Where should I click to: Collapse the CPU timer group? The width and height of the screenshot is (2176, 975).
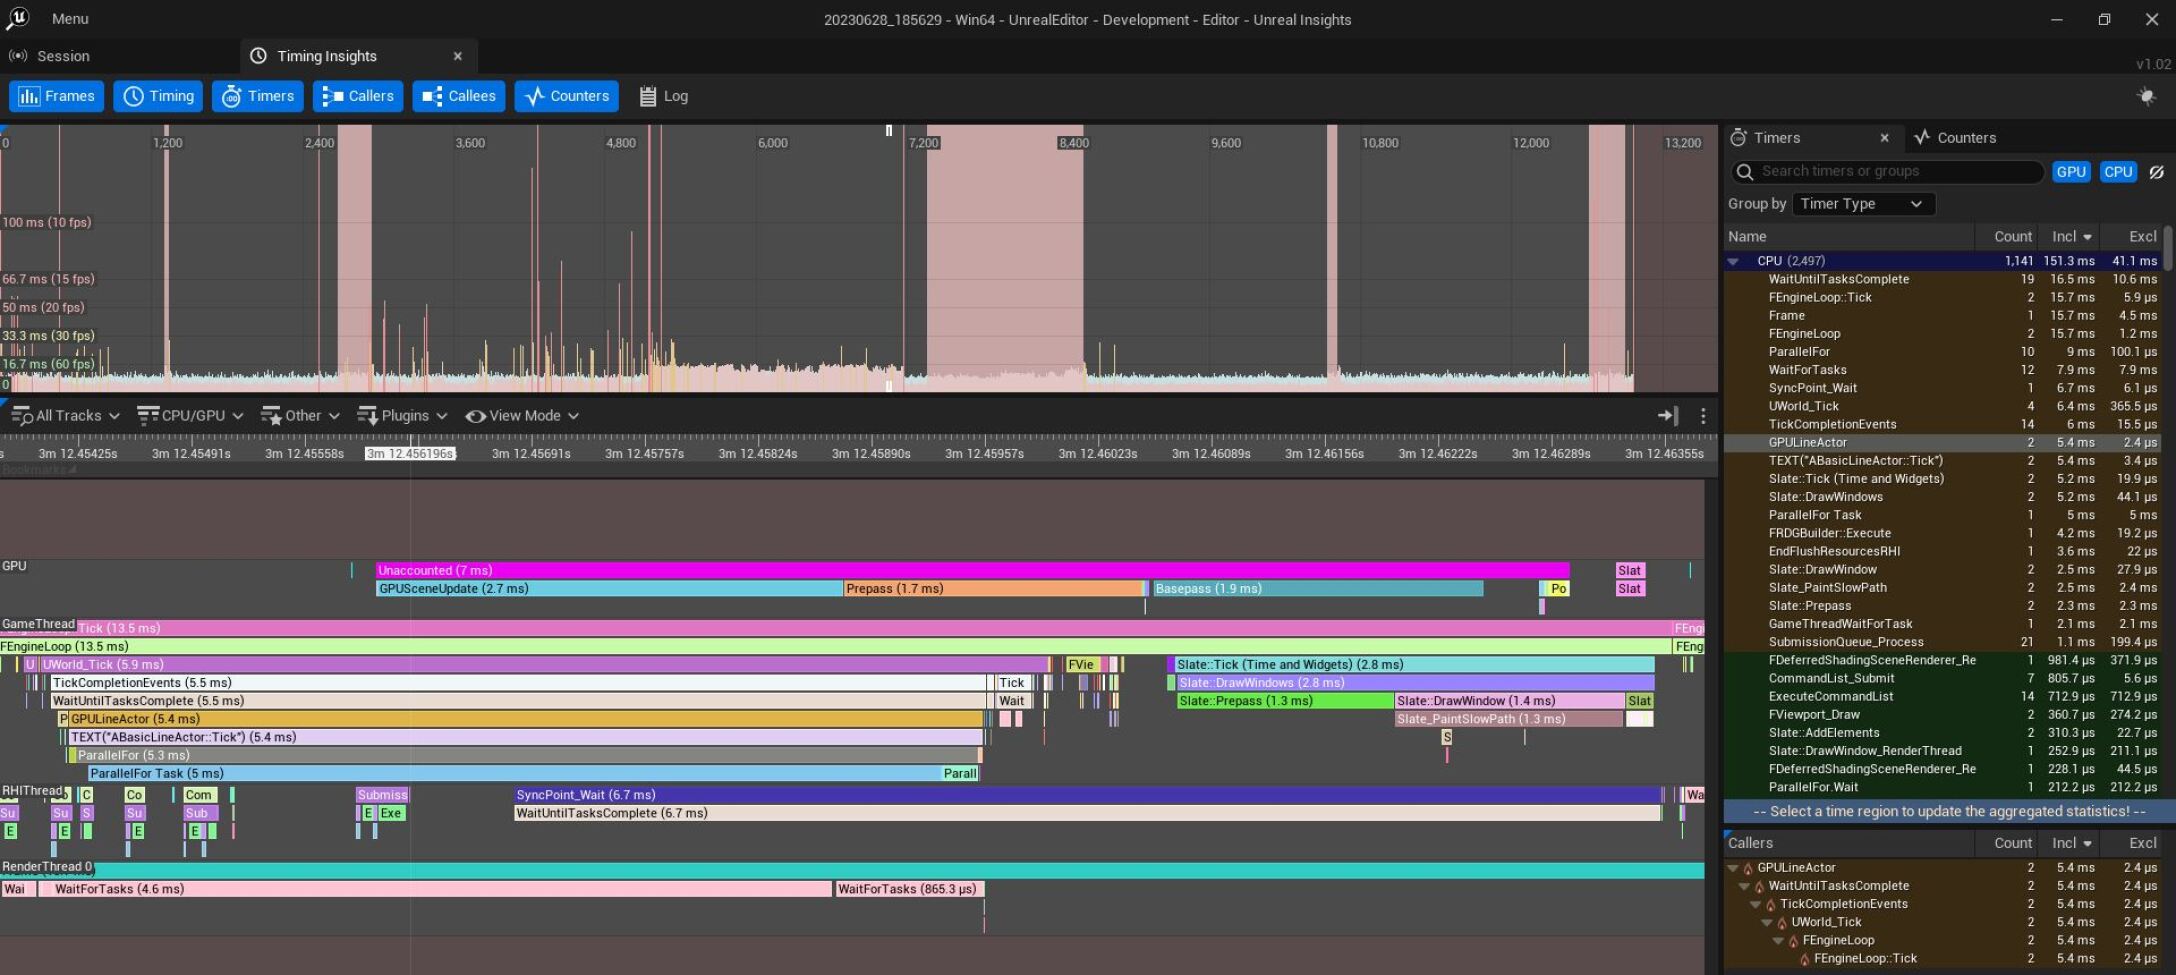click(1733, 261)
